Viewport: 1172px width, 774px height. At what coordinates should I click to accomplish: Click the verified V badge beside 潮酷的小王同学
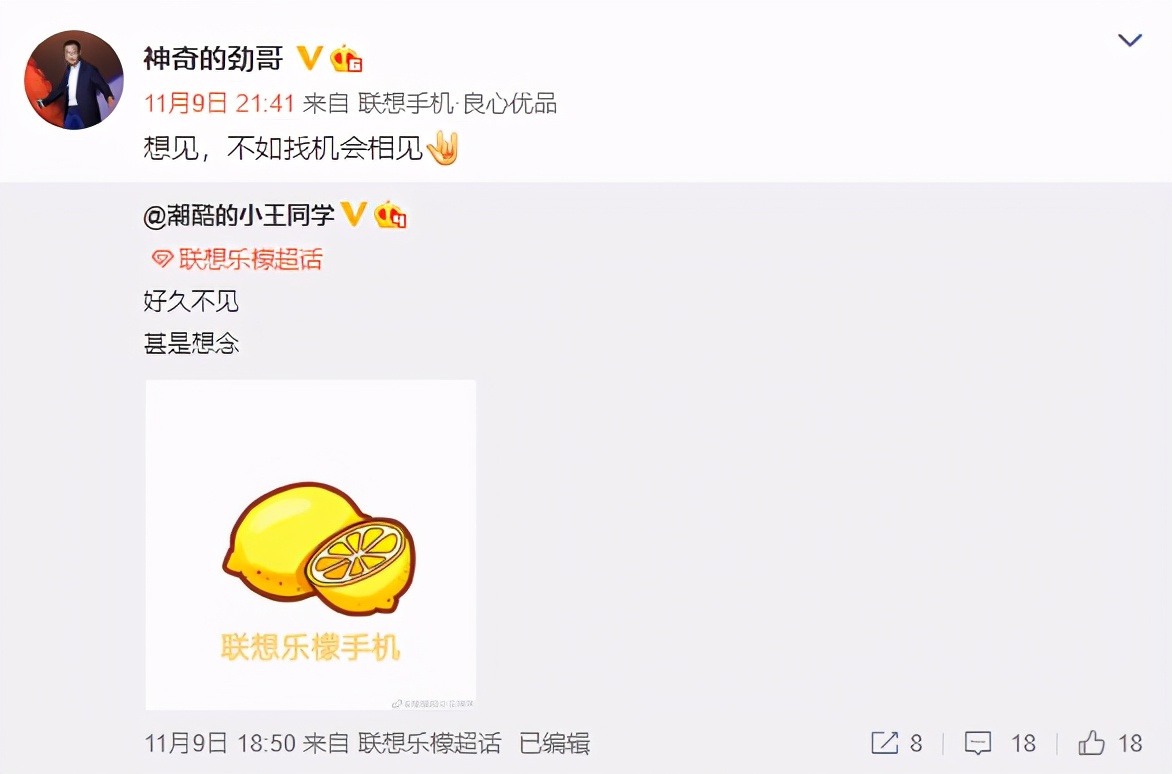(x=354, y=214)
